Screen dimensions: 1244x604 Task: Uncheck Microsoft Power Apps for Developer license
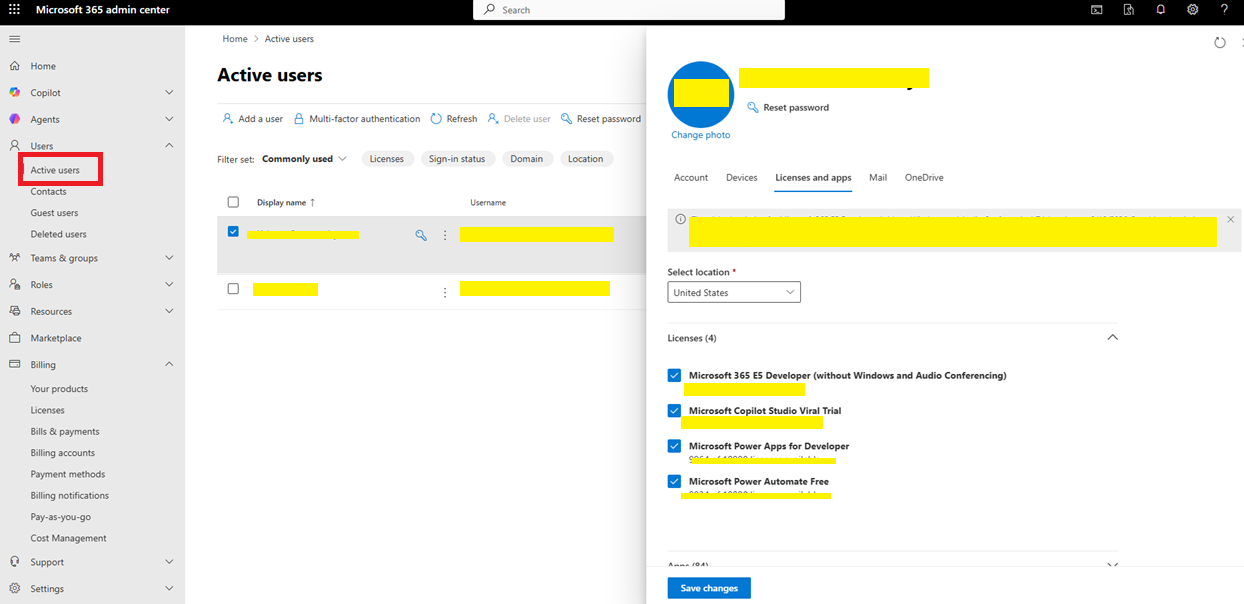click(674, 446)
